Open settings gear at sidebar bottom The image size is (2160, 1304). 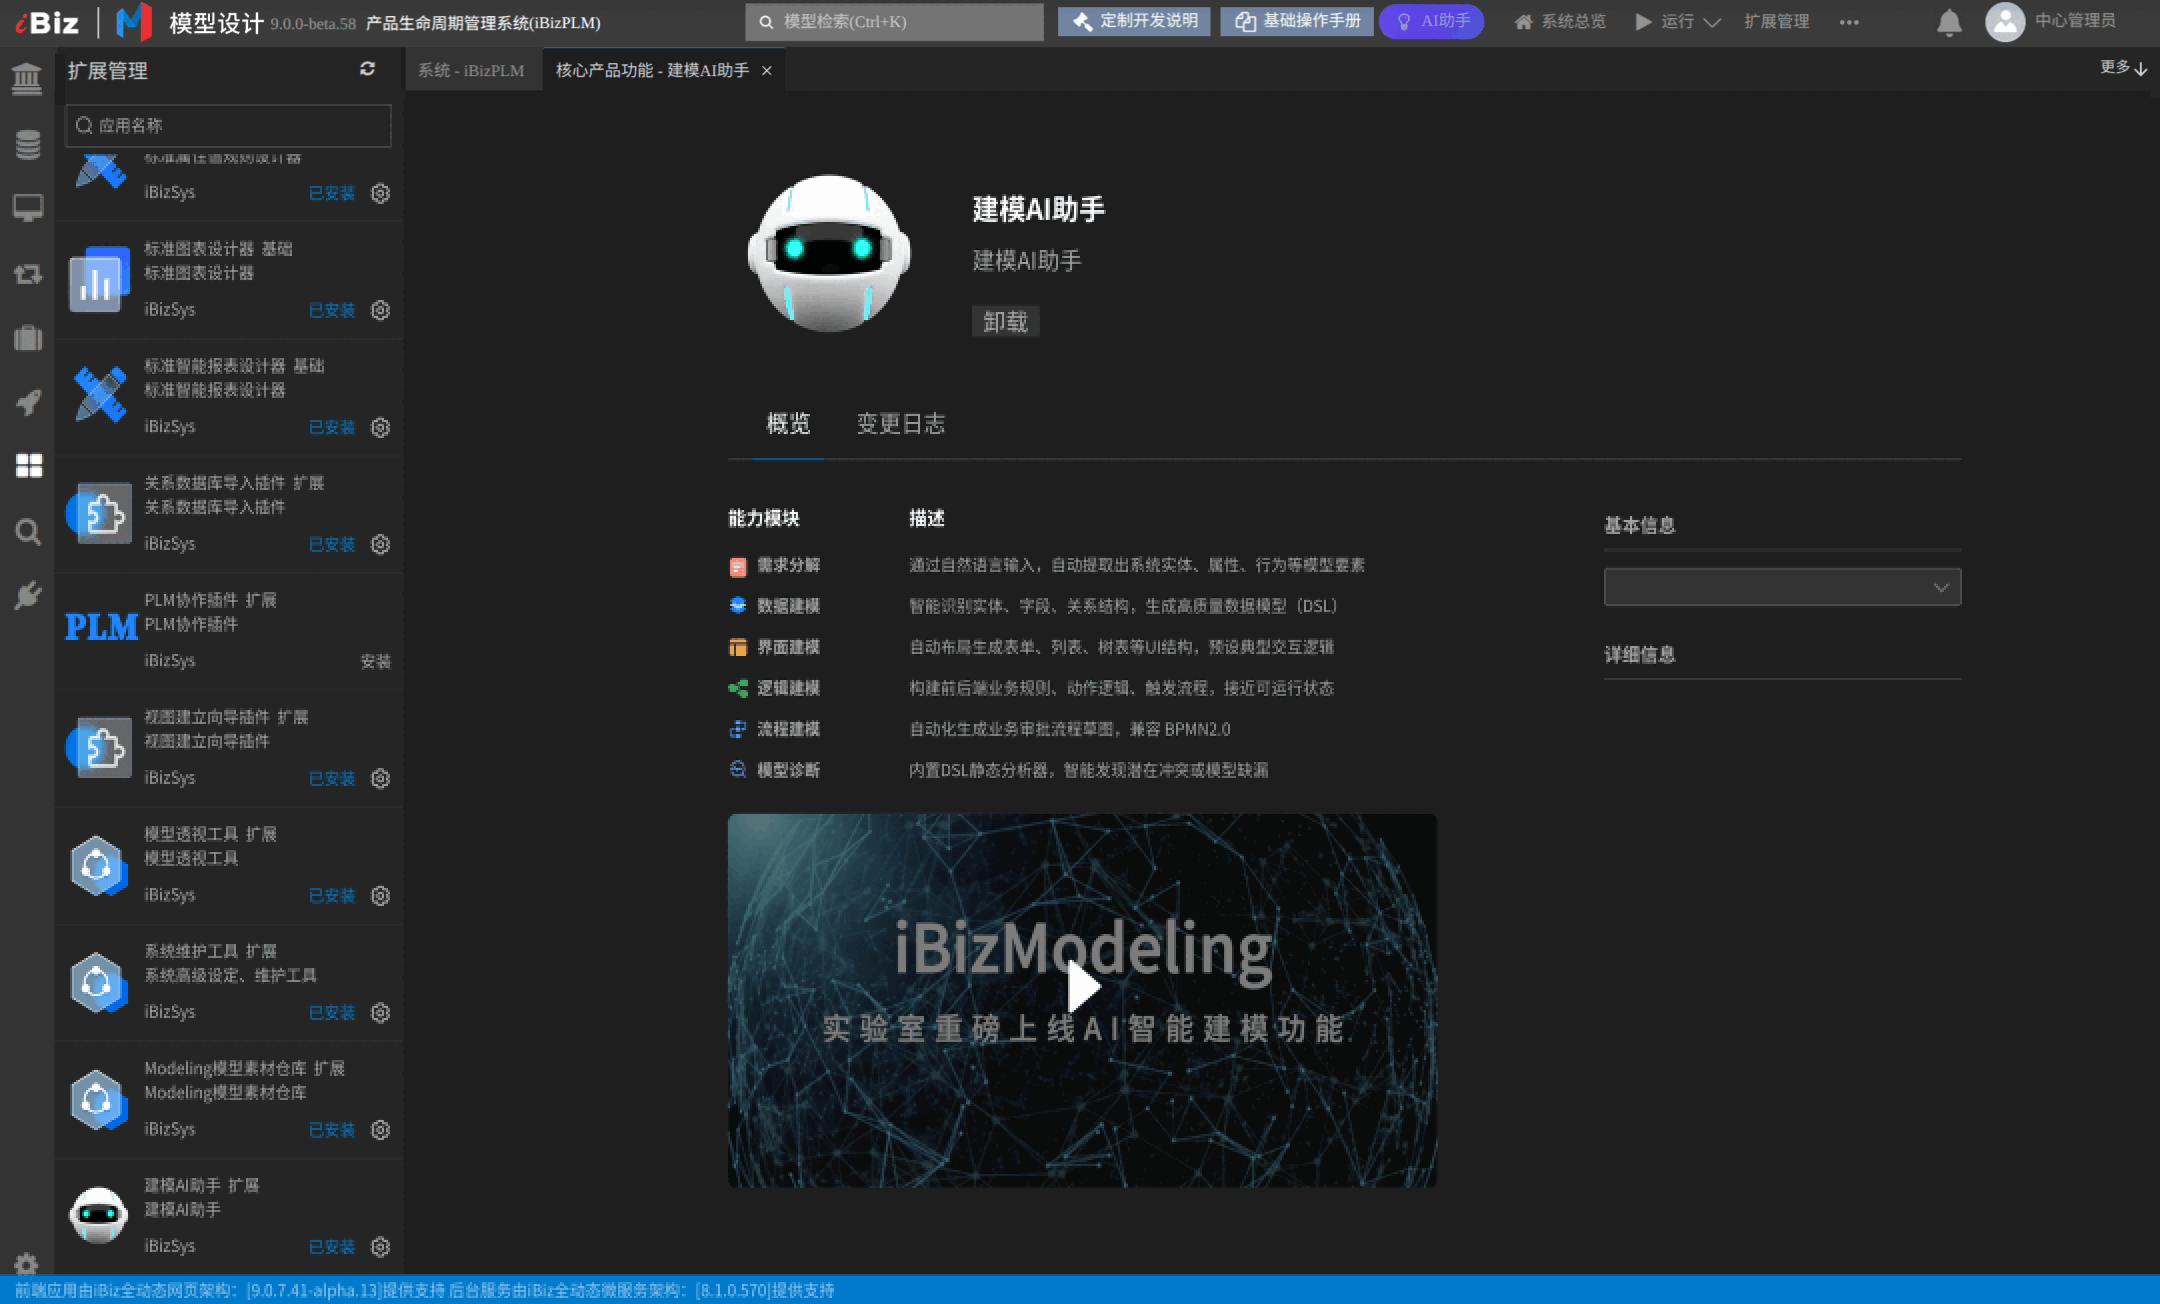[x=27, y=1264]
